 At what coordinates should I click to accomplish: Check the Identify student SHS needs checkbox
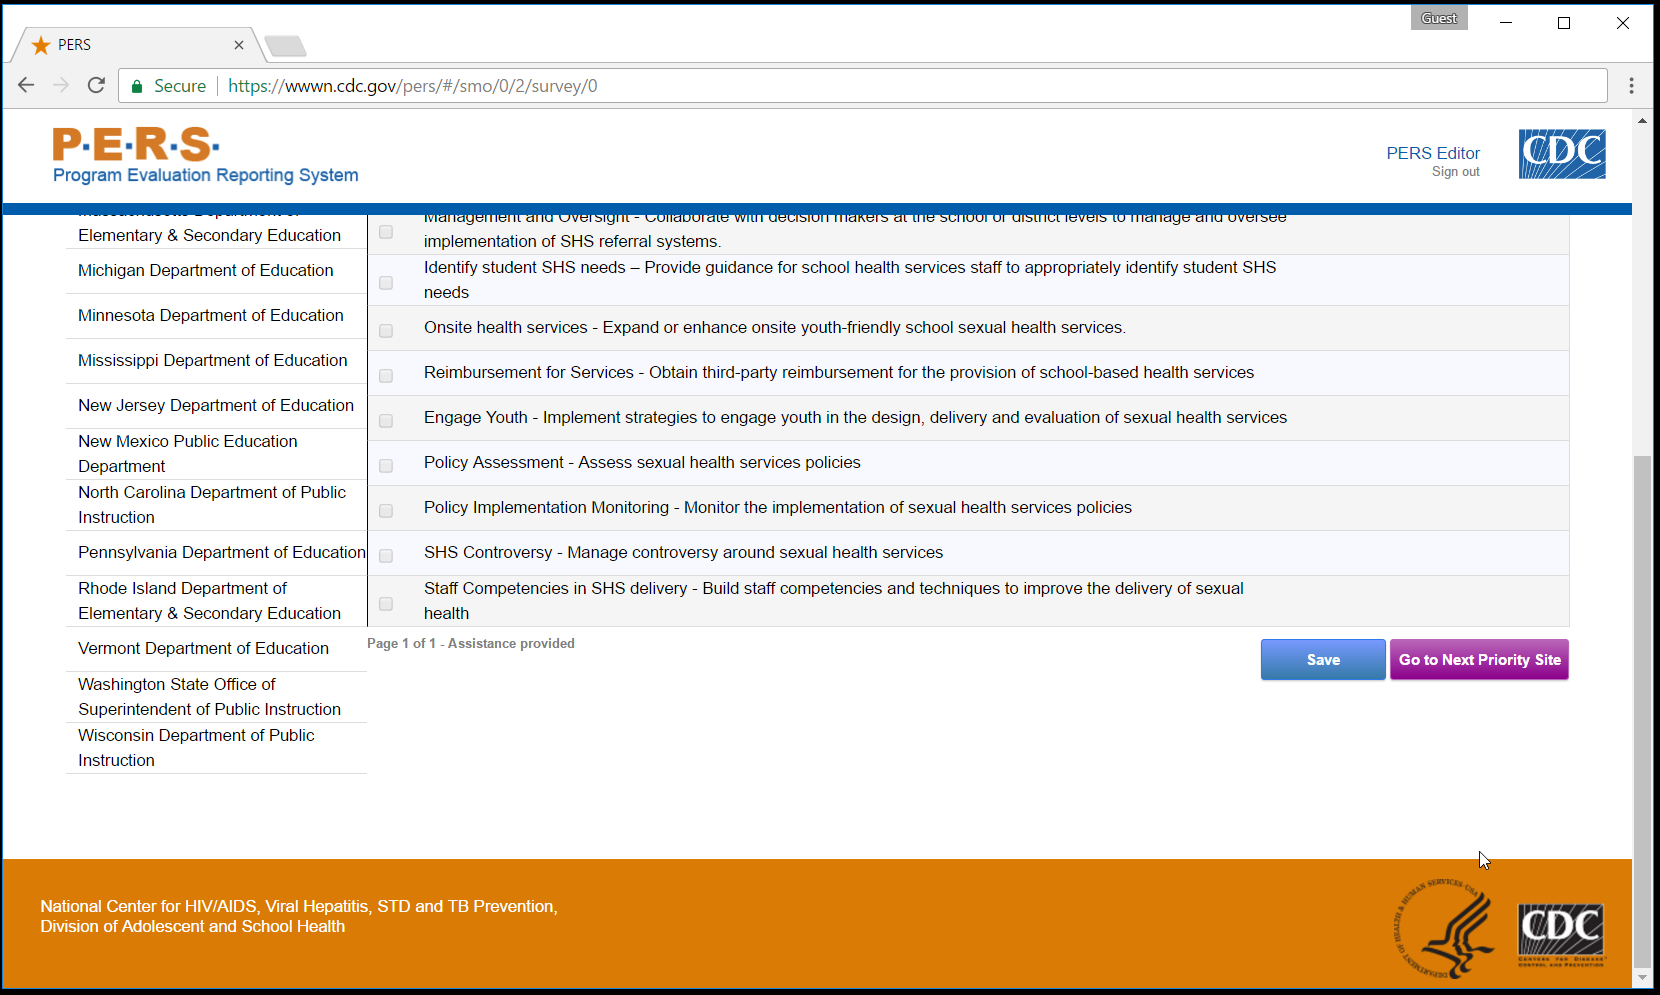point(386,283)
